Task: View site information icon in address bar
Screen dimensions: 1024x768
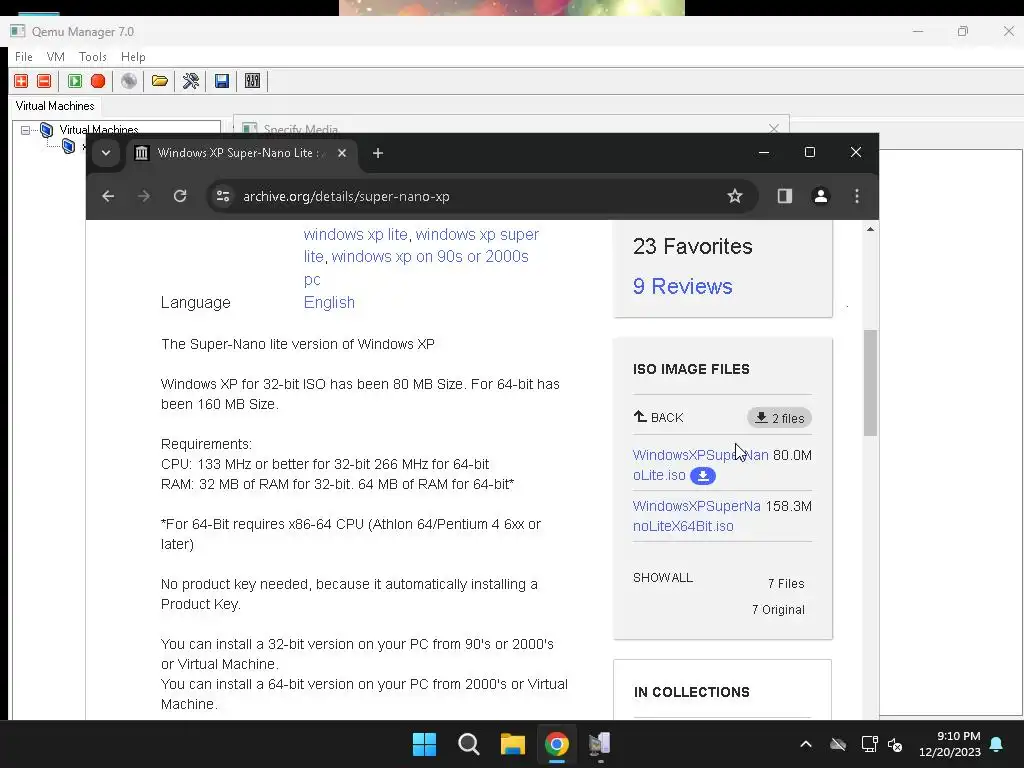Action: (223, 196)
